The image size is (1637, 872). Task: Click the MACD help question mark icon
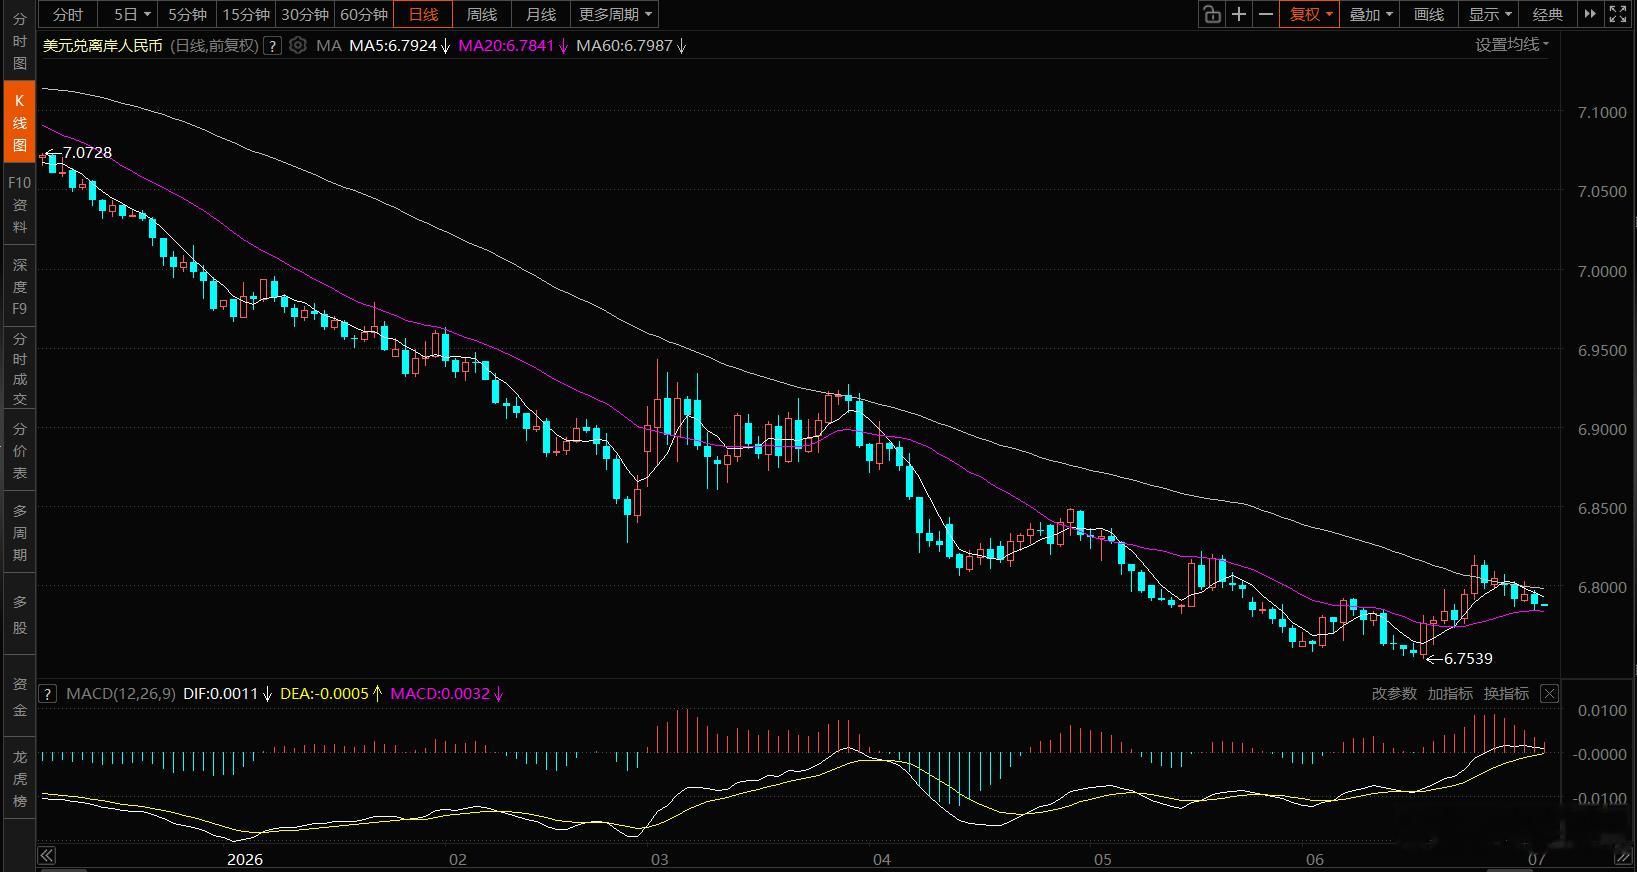click(48, 693)
